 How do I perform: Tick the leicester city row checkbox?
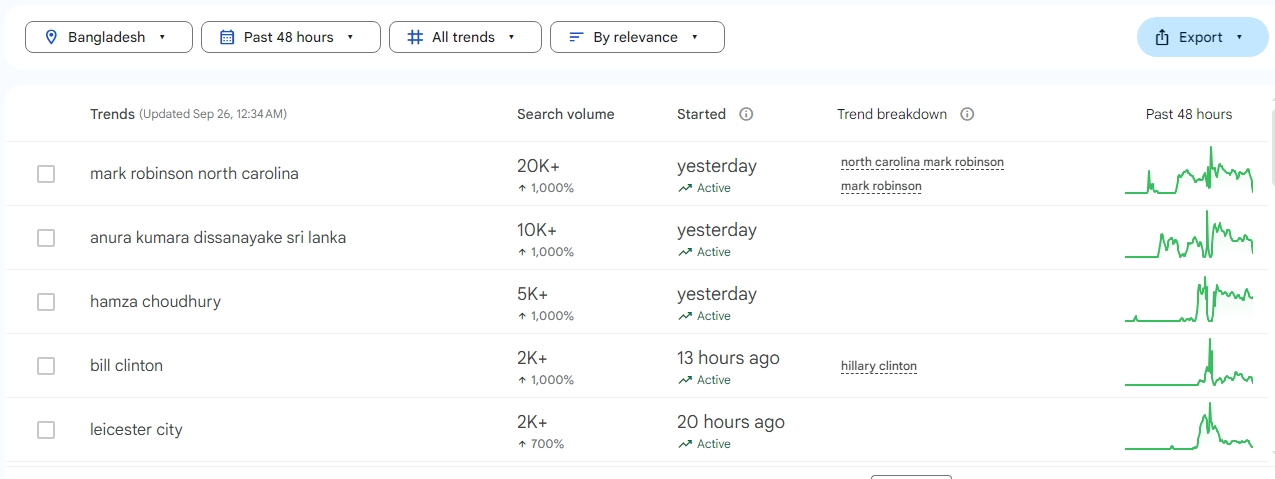pyautogui.click(x=46, y=430)
